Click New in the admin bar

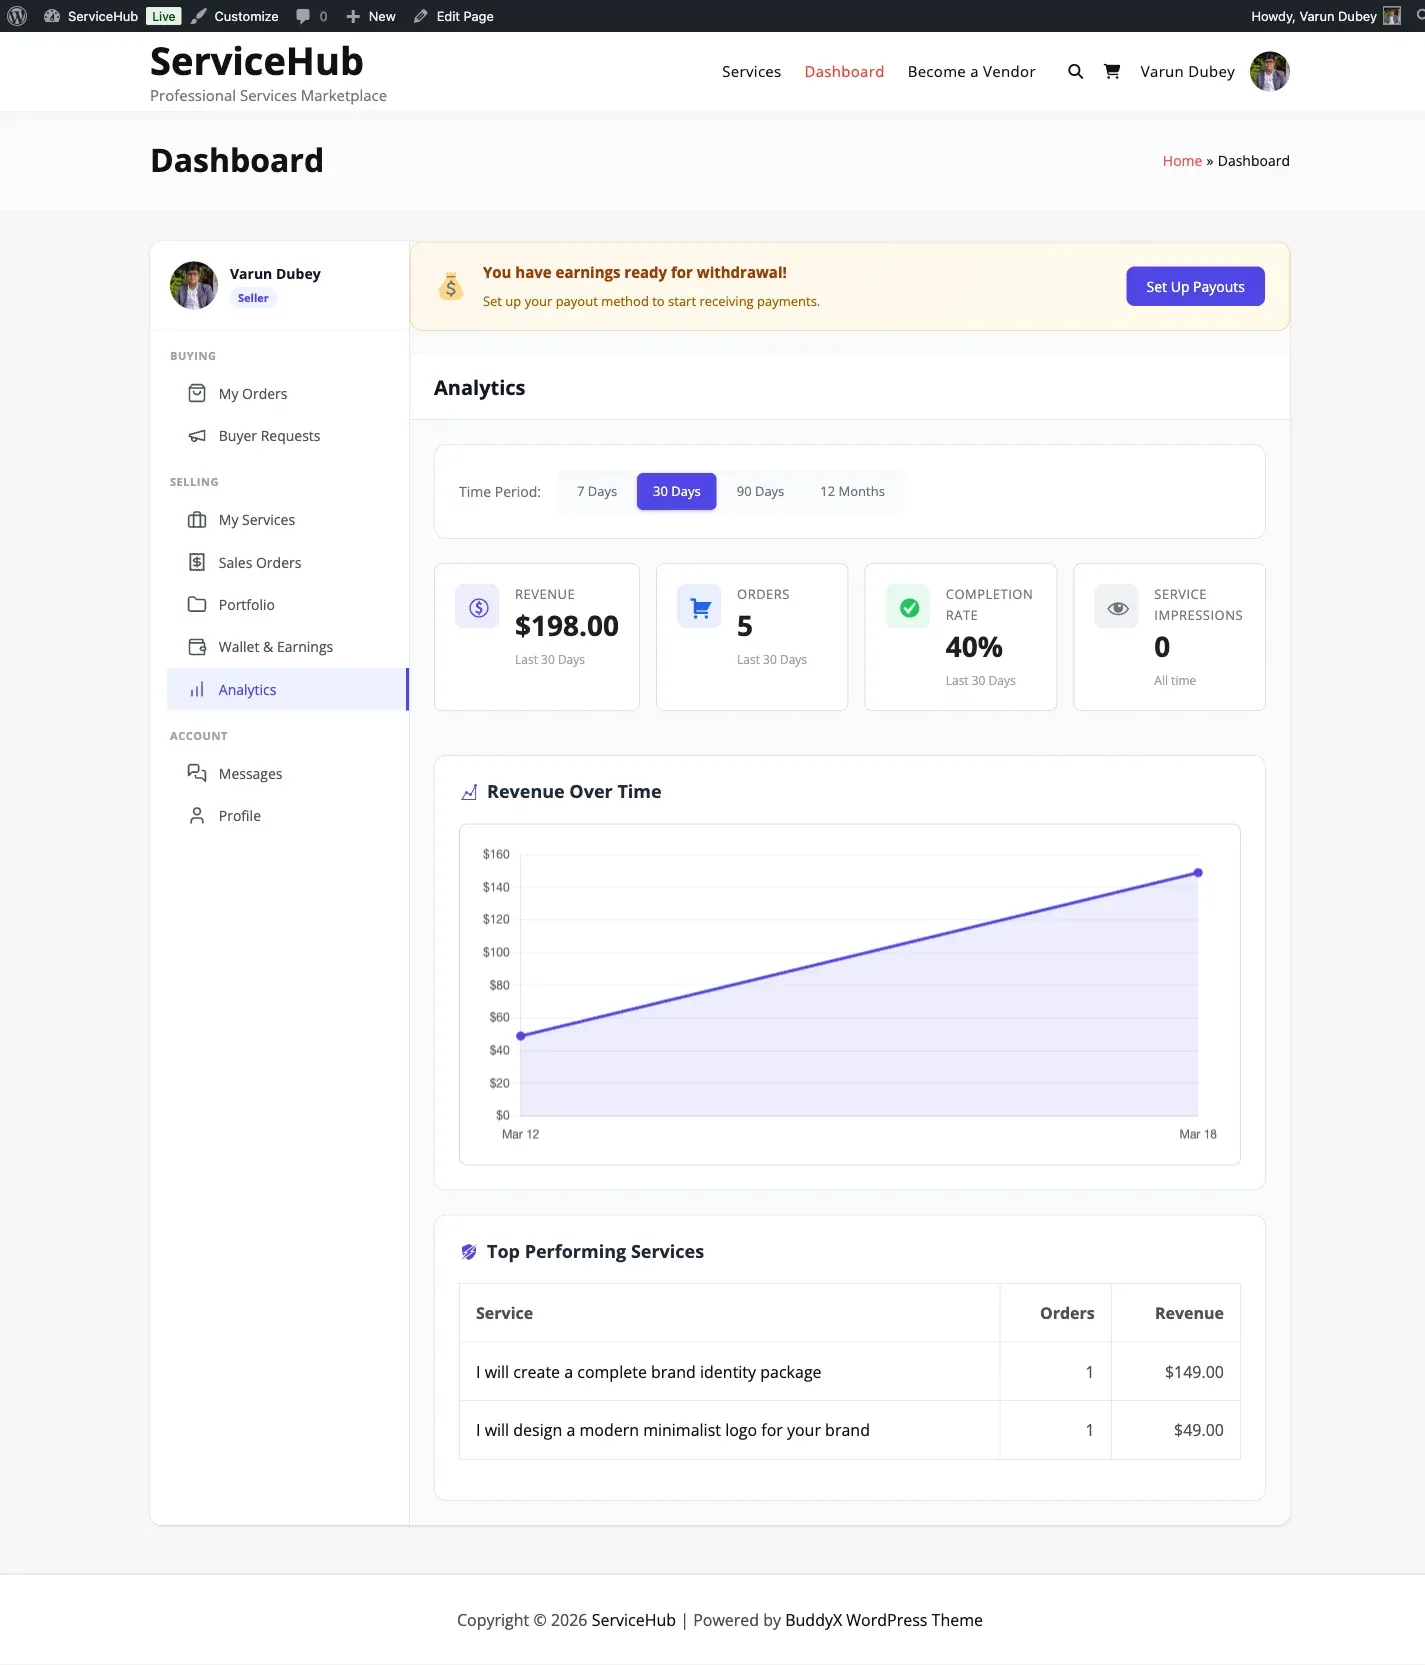371,16
